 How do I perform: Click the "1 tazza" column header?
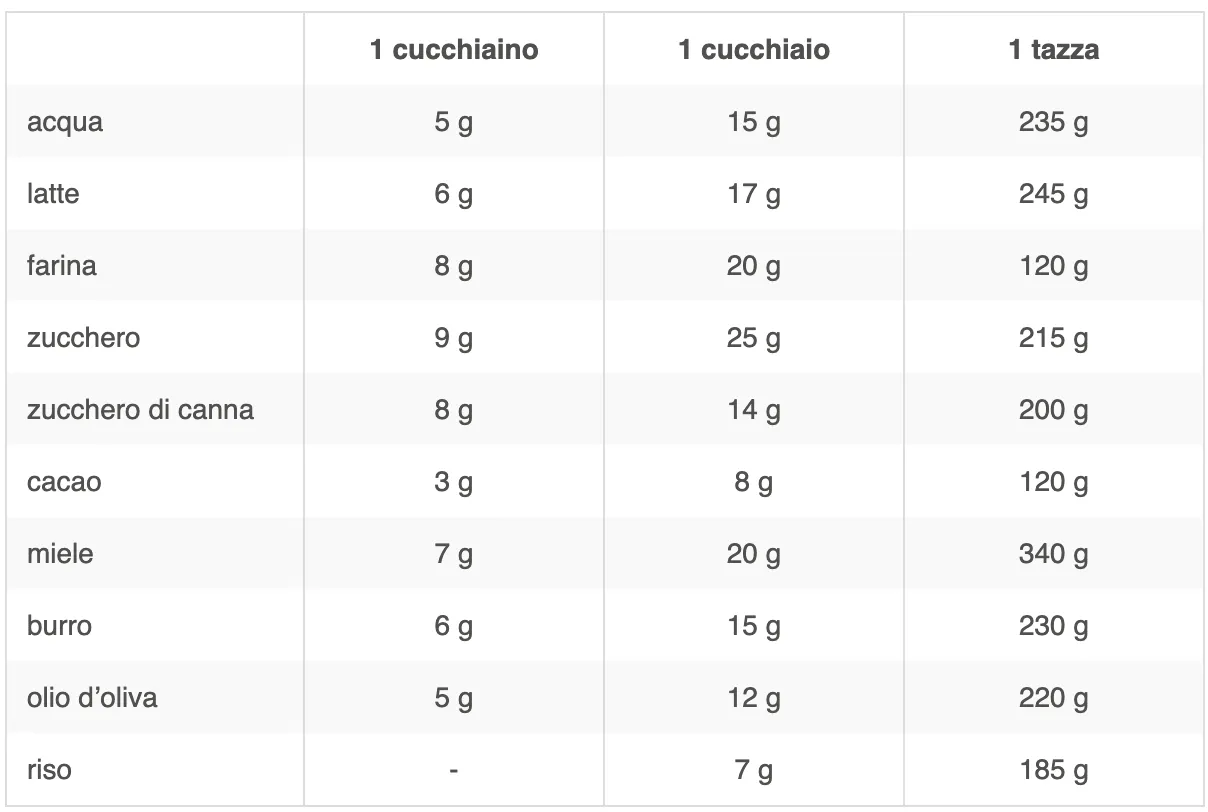[1053, 50]
